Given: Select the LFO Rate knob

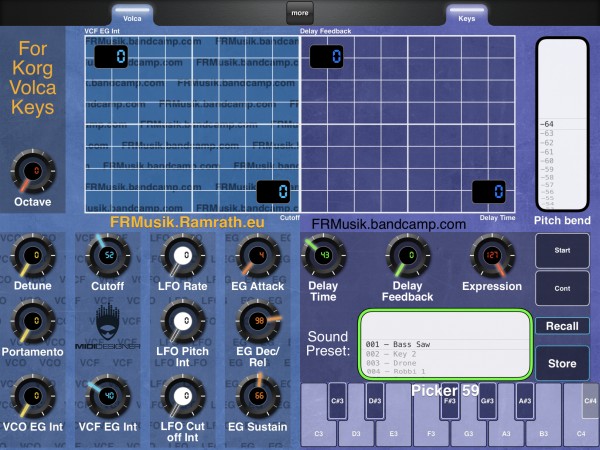Looking at the screenshot, I should (183, 255).
